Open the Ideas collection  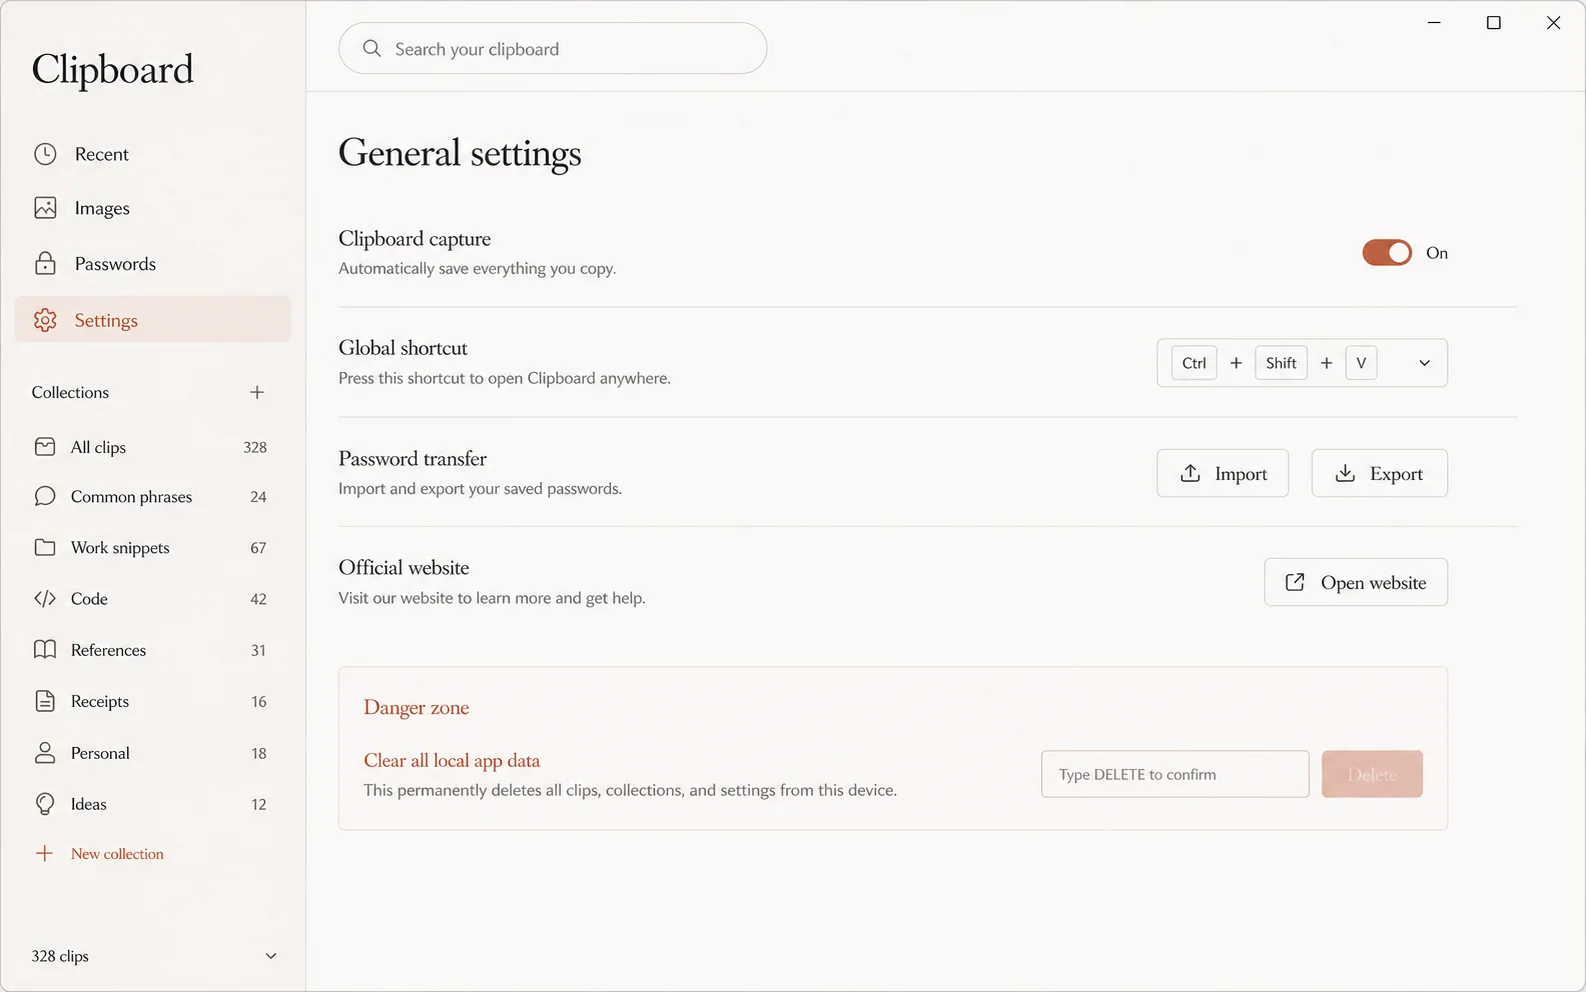tap(153, 804)
